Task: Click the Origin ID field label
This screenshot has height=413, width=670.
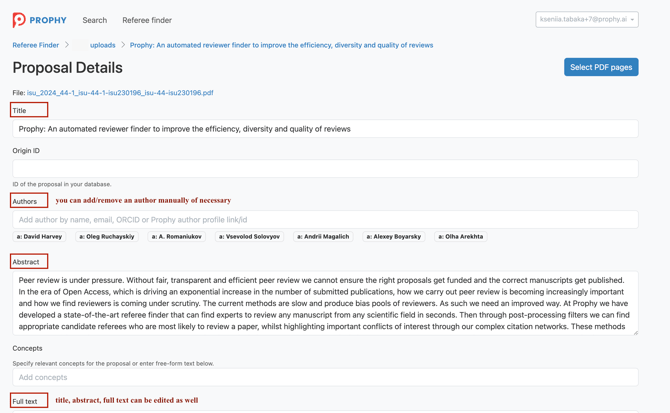Action: (26, 150)
